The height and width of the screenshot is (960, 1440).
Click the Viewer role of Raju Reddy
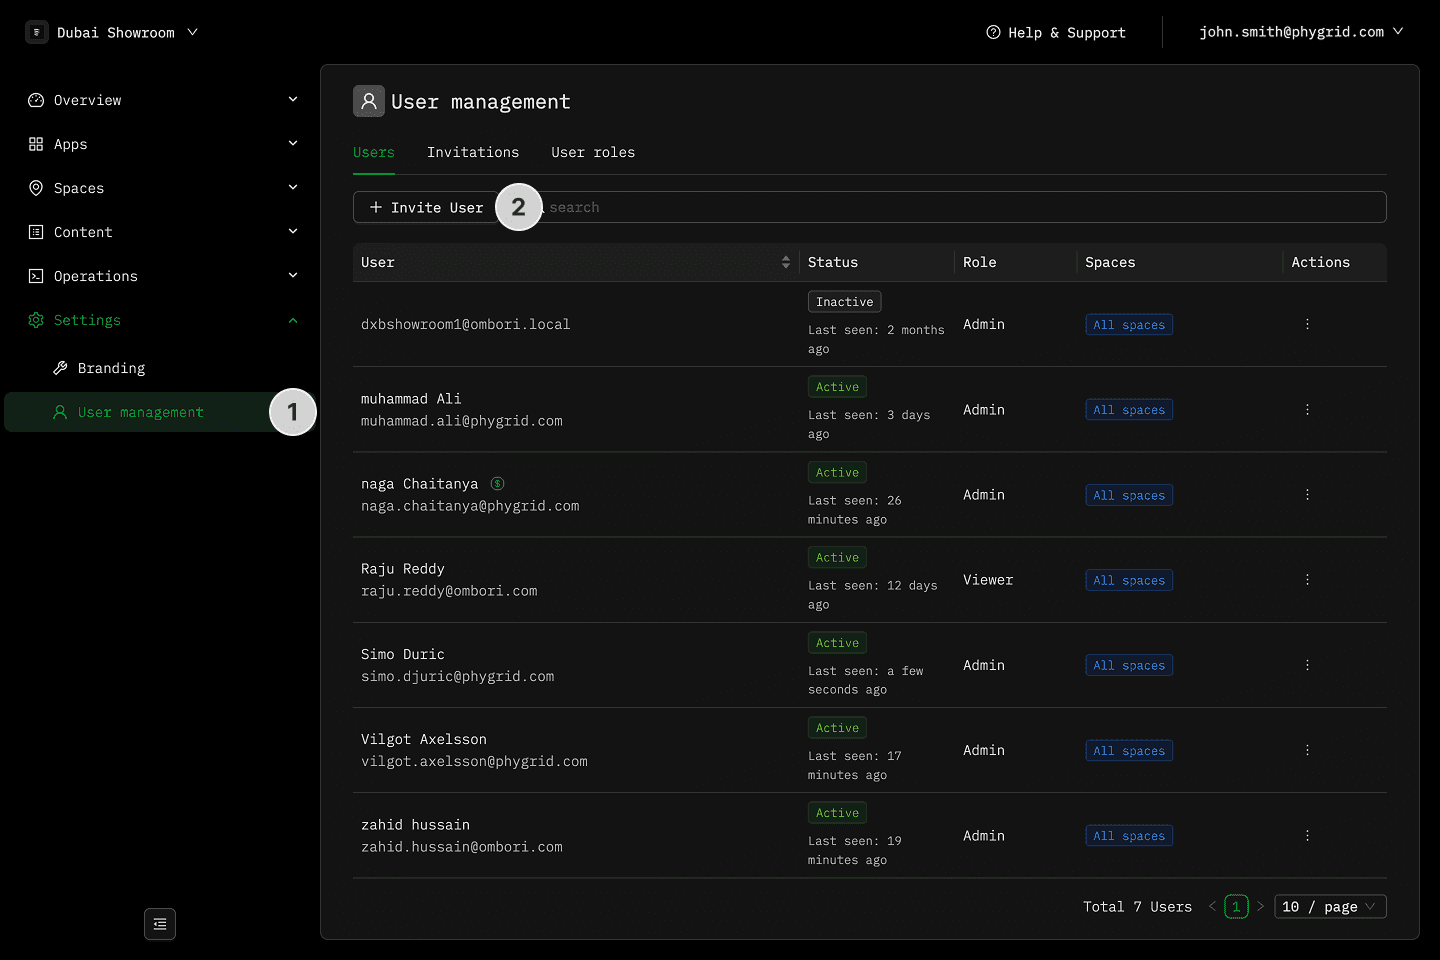pyautogui.click(x=988, y=580)
